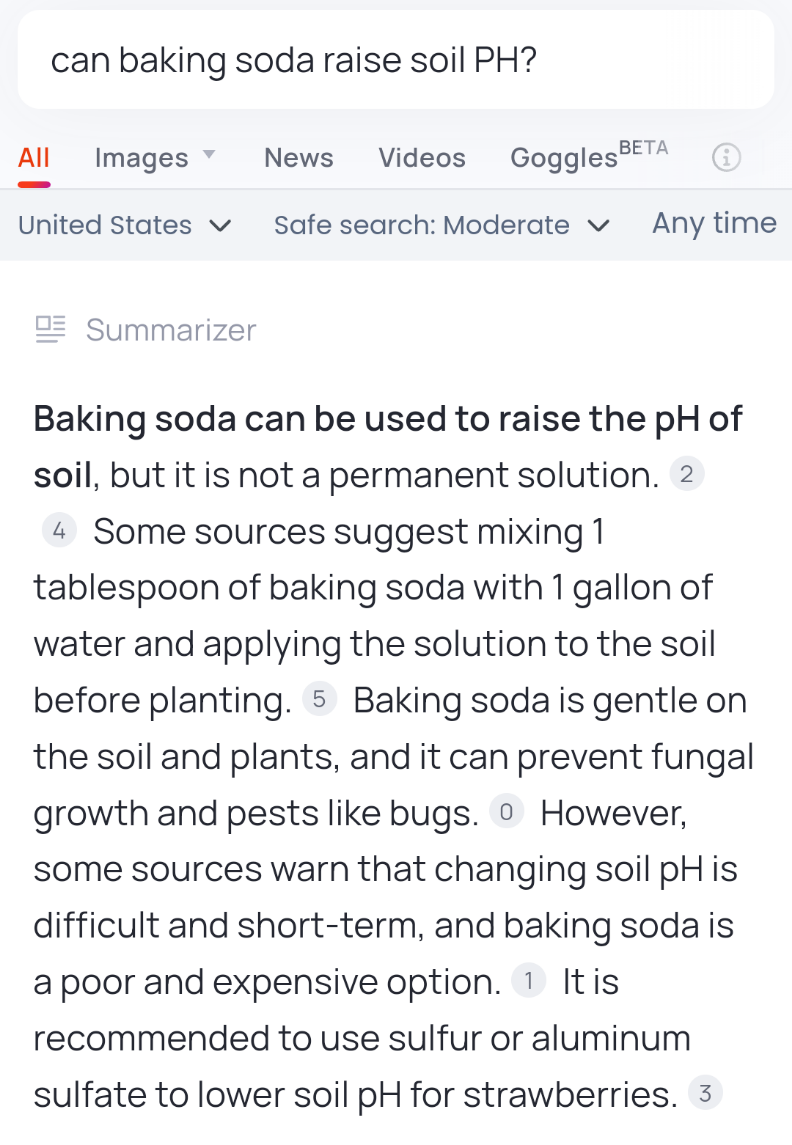Click the Summarizer heading label

coord(171,330)
